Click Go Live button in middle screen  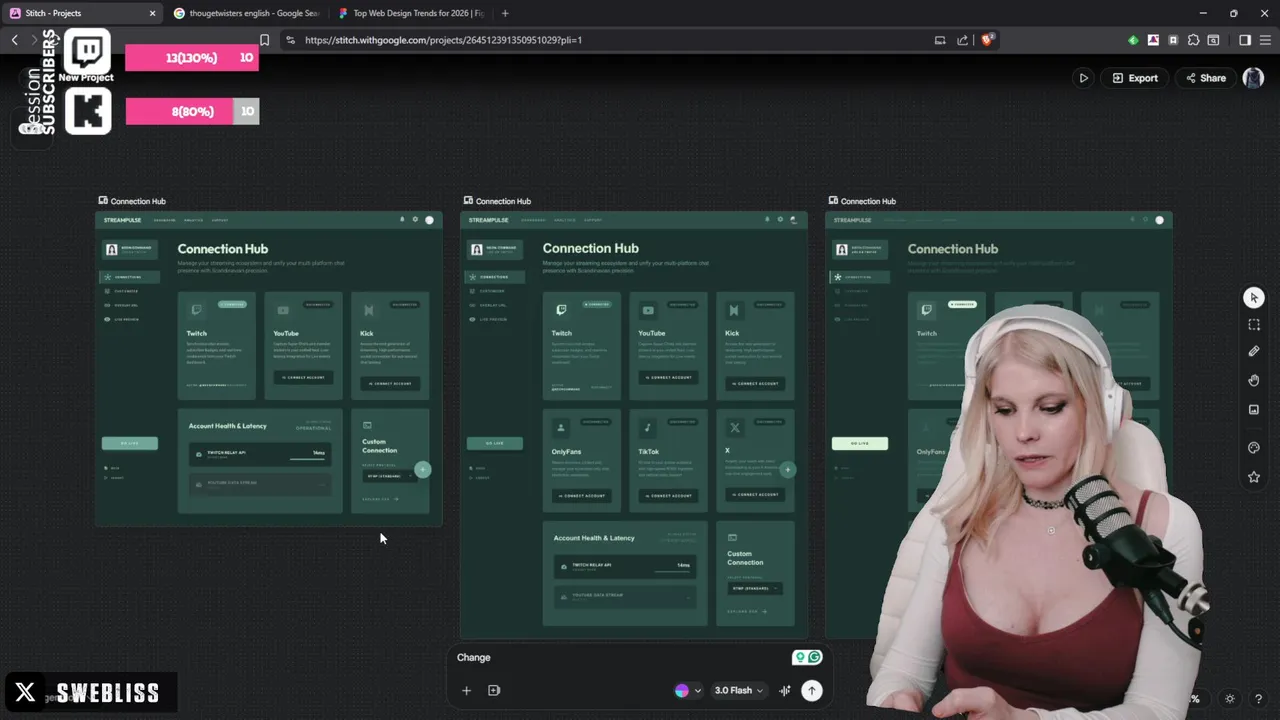tap(495, 443)
